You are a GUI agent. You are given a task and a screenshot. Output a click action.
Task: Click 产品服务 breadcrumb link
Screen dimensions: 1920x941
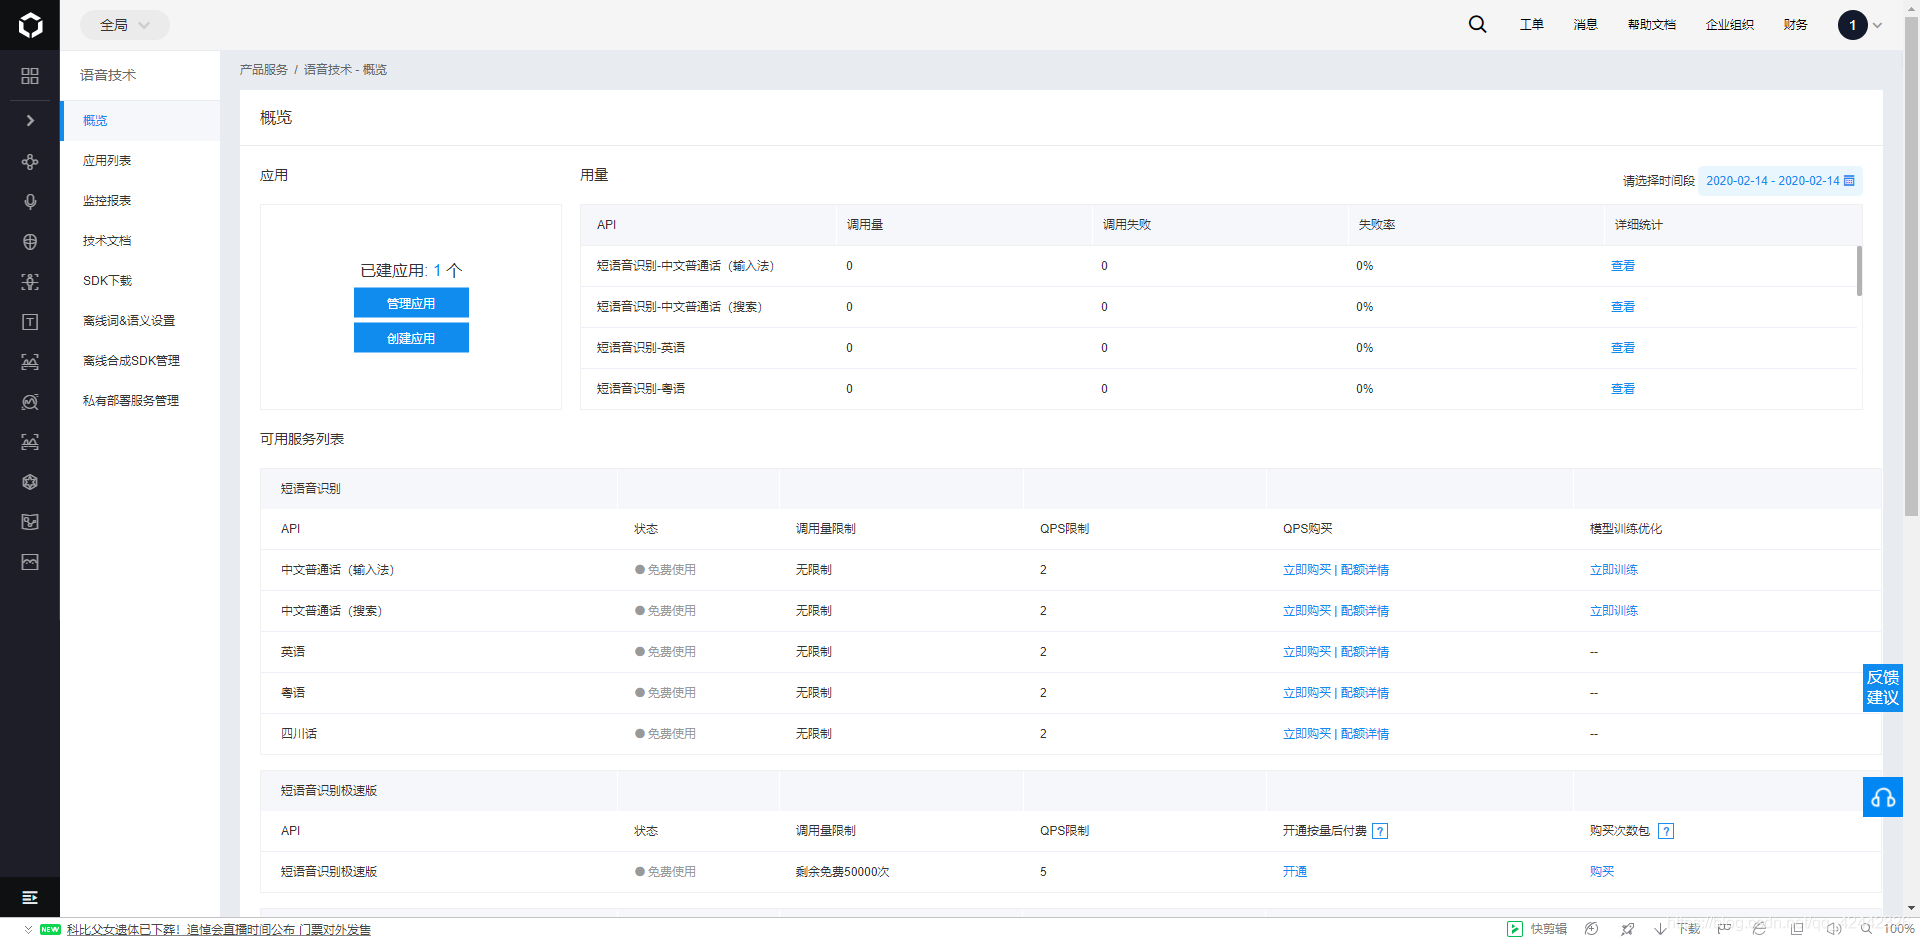pos(263,69)
